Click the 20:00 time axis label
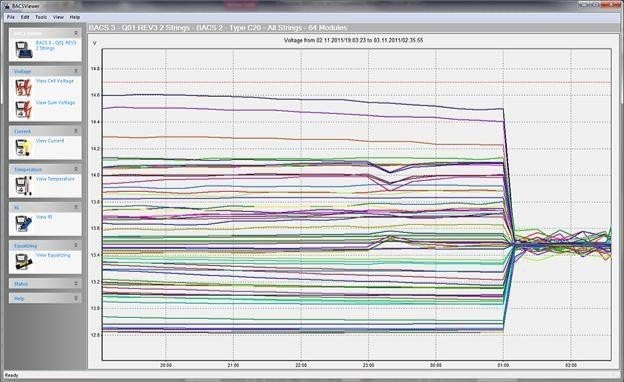624x382 pixels. tap(166, 365)
